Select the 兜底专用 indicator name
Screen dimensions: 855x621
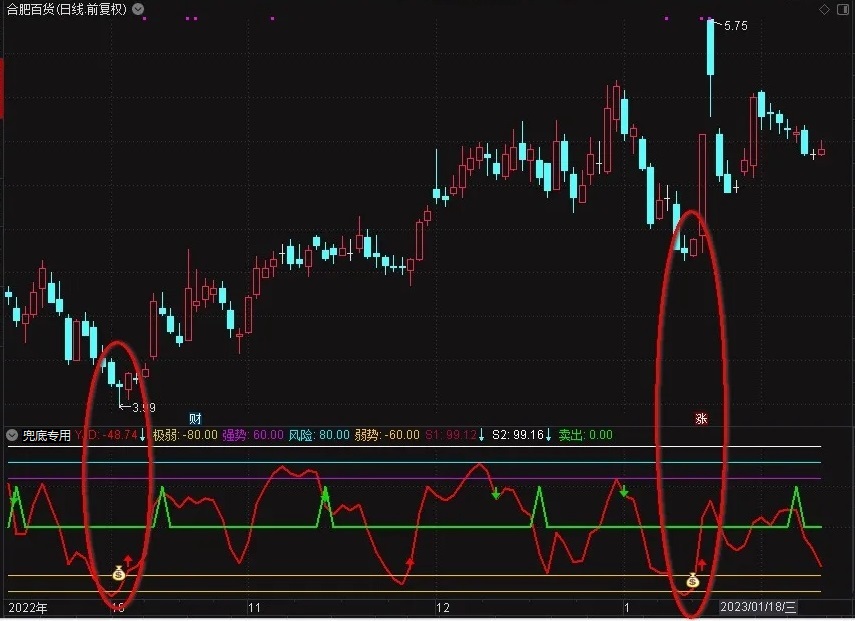point(47,435)
